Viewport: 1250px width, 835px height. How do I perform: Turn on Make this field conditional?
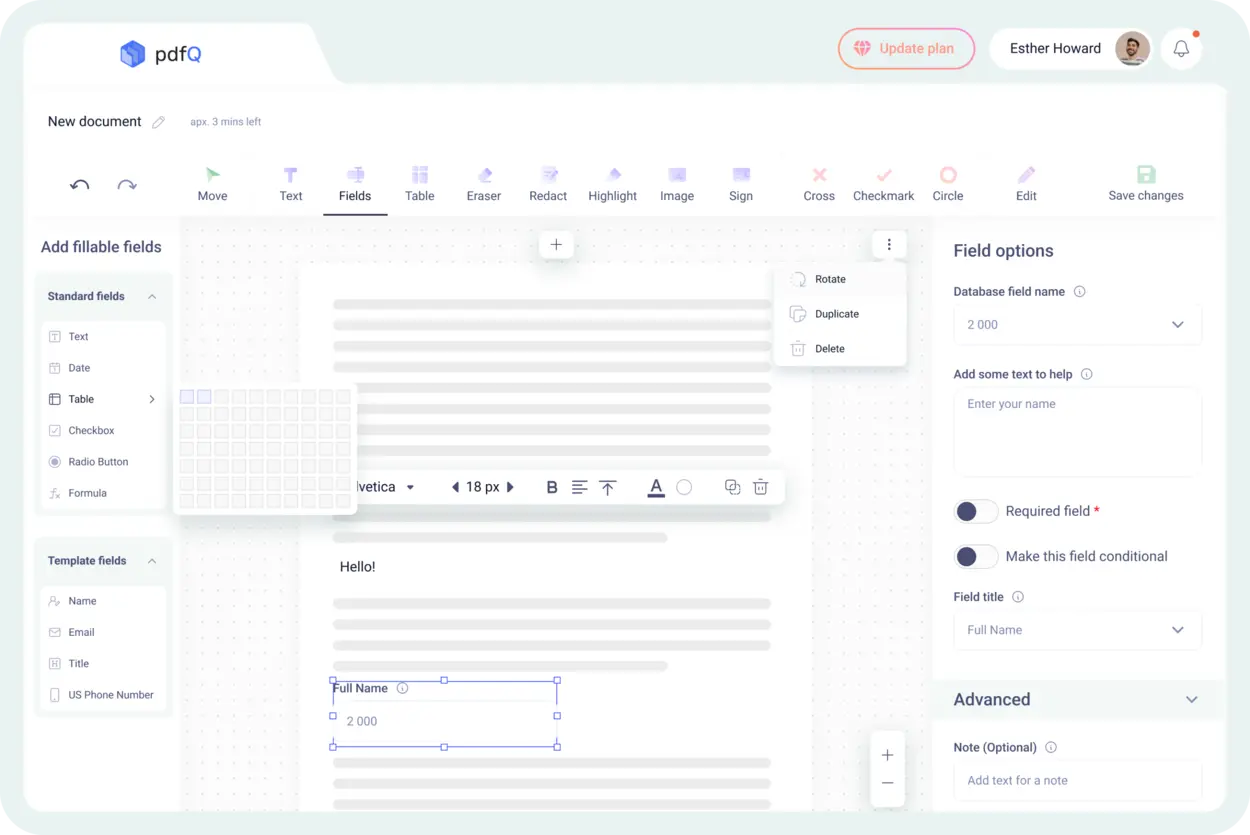click(975, 556)
